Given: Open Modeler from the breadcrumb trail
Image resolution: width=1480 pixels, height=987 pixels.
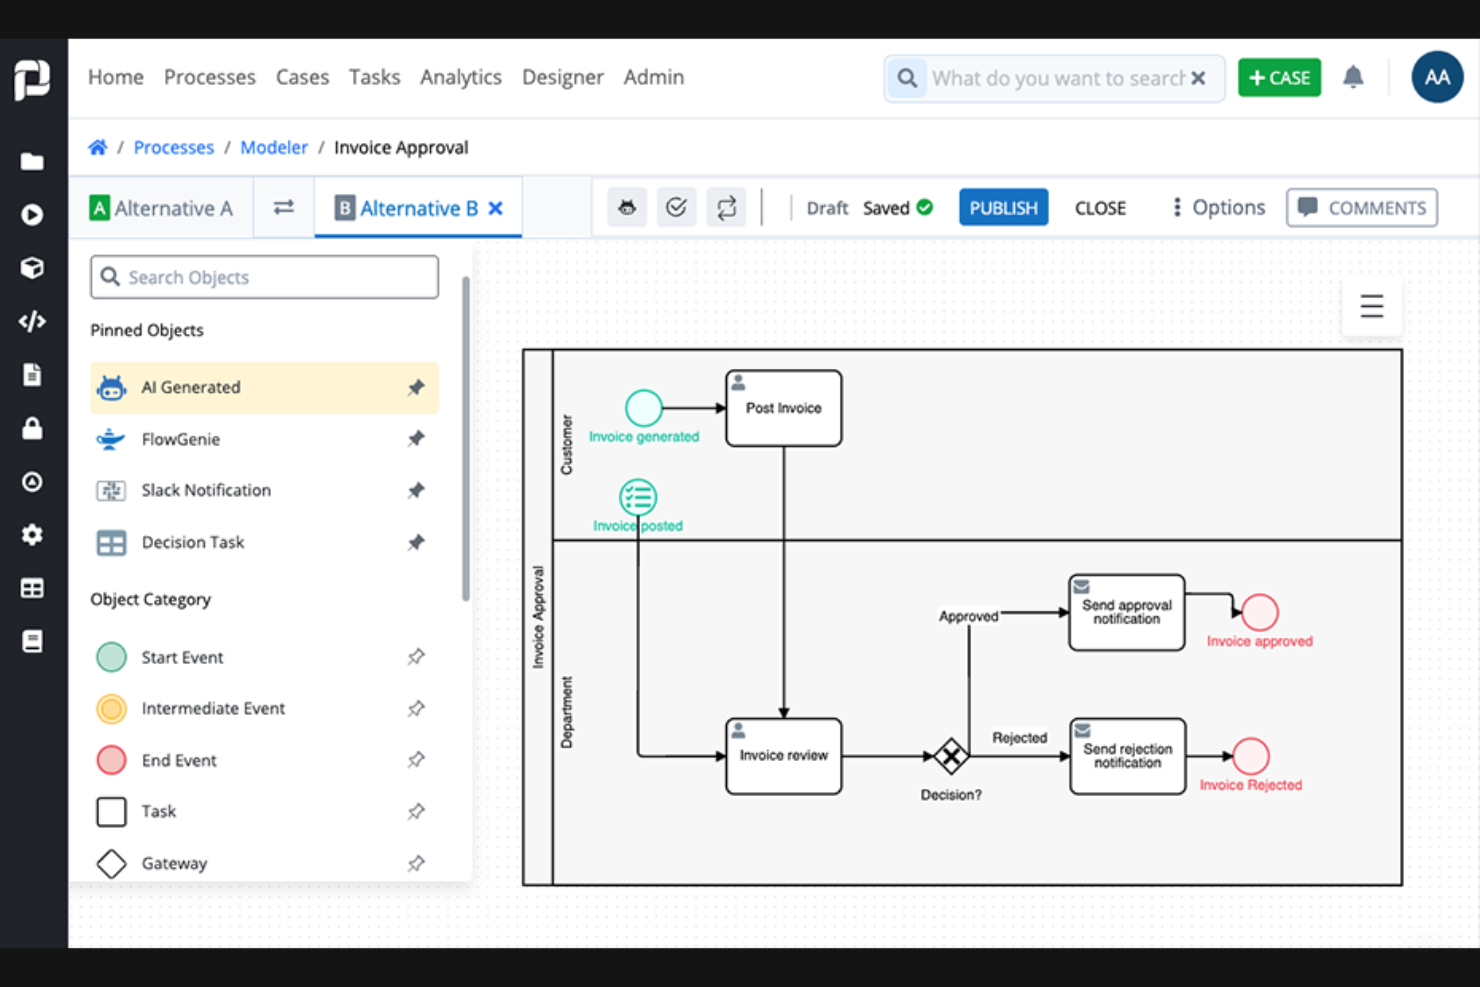Looking at the screenshot, I should point(274,147).
